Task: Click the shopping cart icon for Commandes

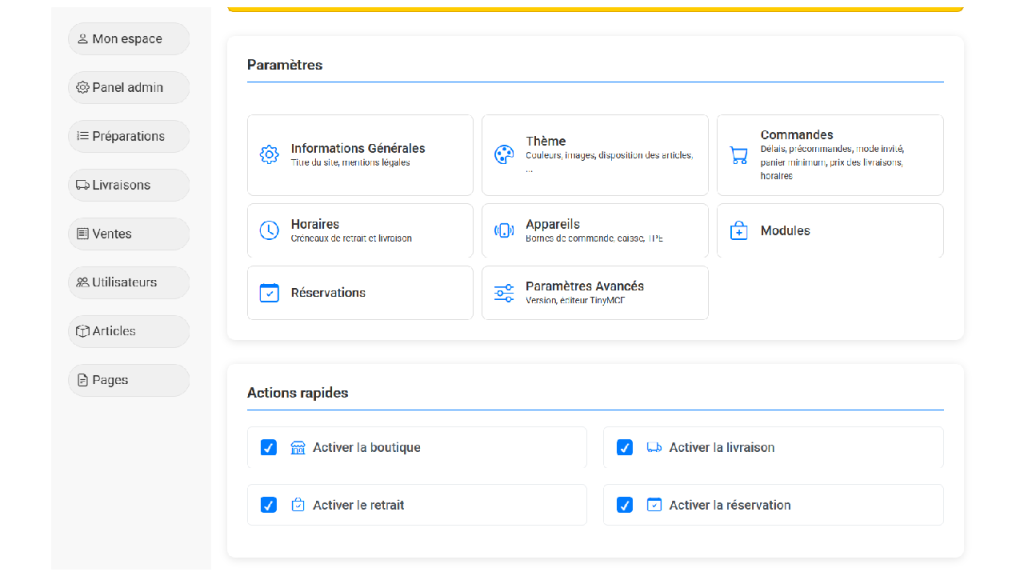Action: (739, 155)
